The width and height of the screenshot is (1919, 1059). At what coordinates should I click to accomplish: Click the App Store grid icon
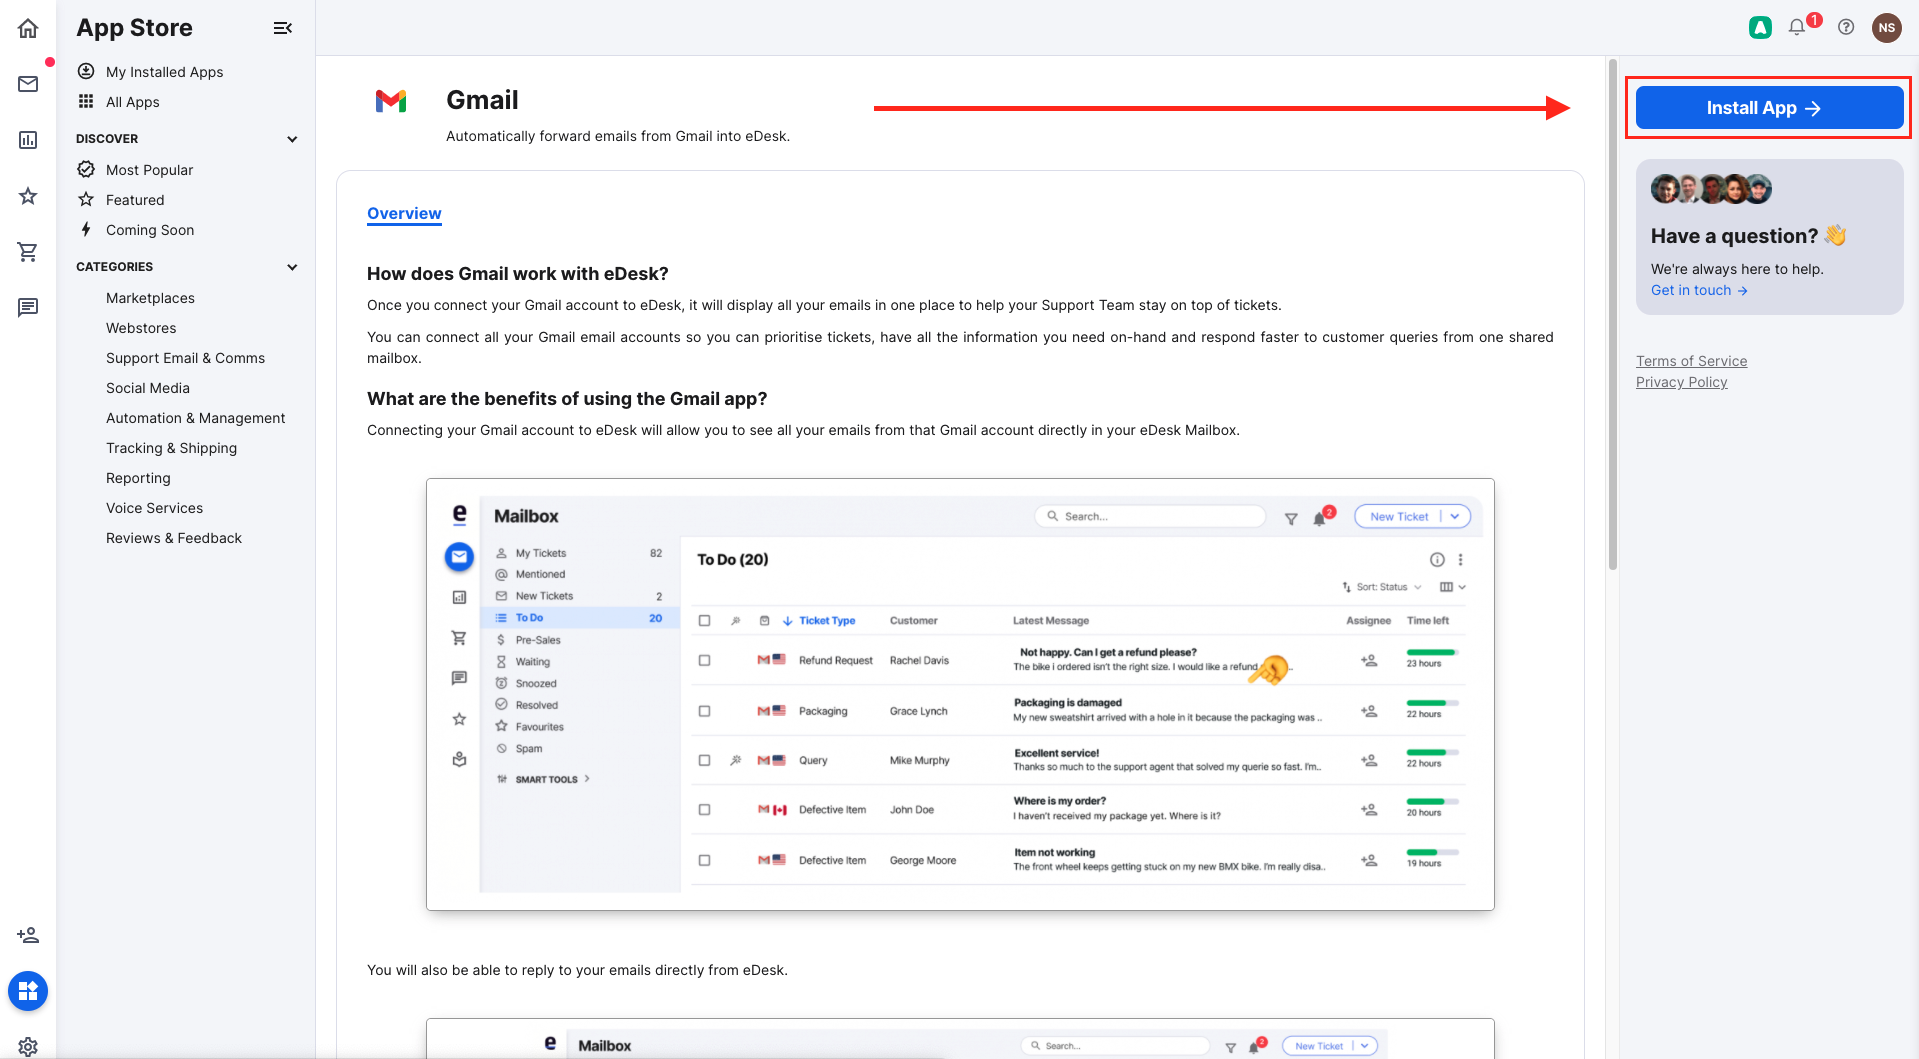28,991
